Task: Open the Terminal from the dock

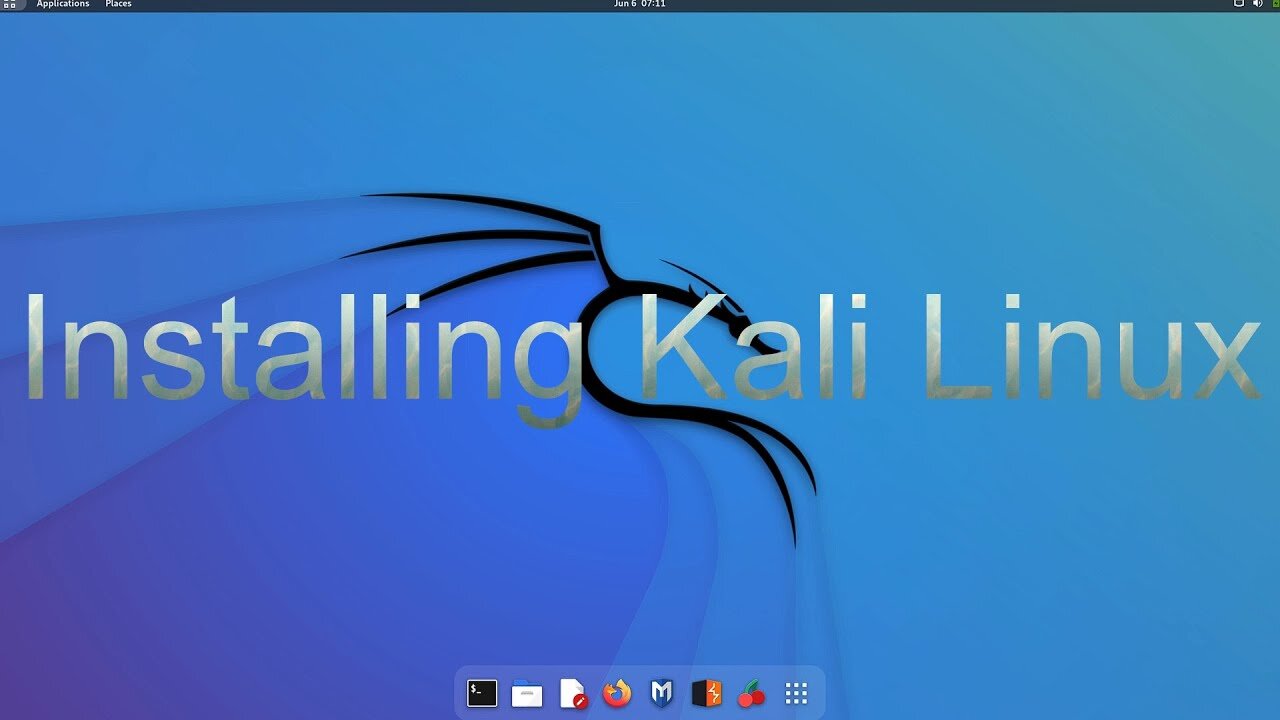Action: tap(482, 693)
